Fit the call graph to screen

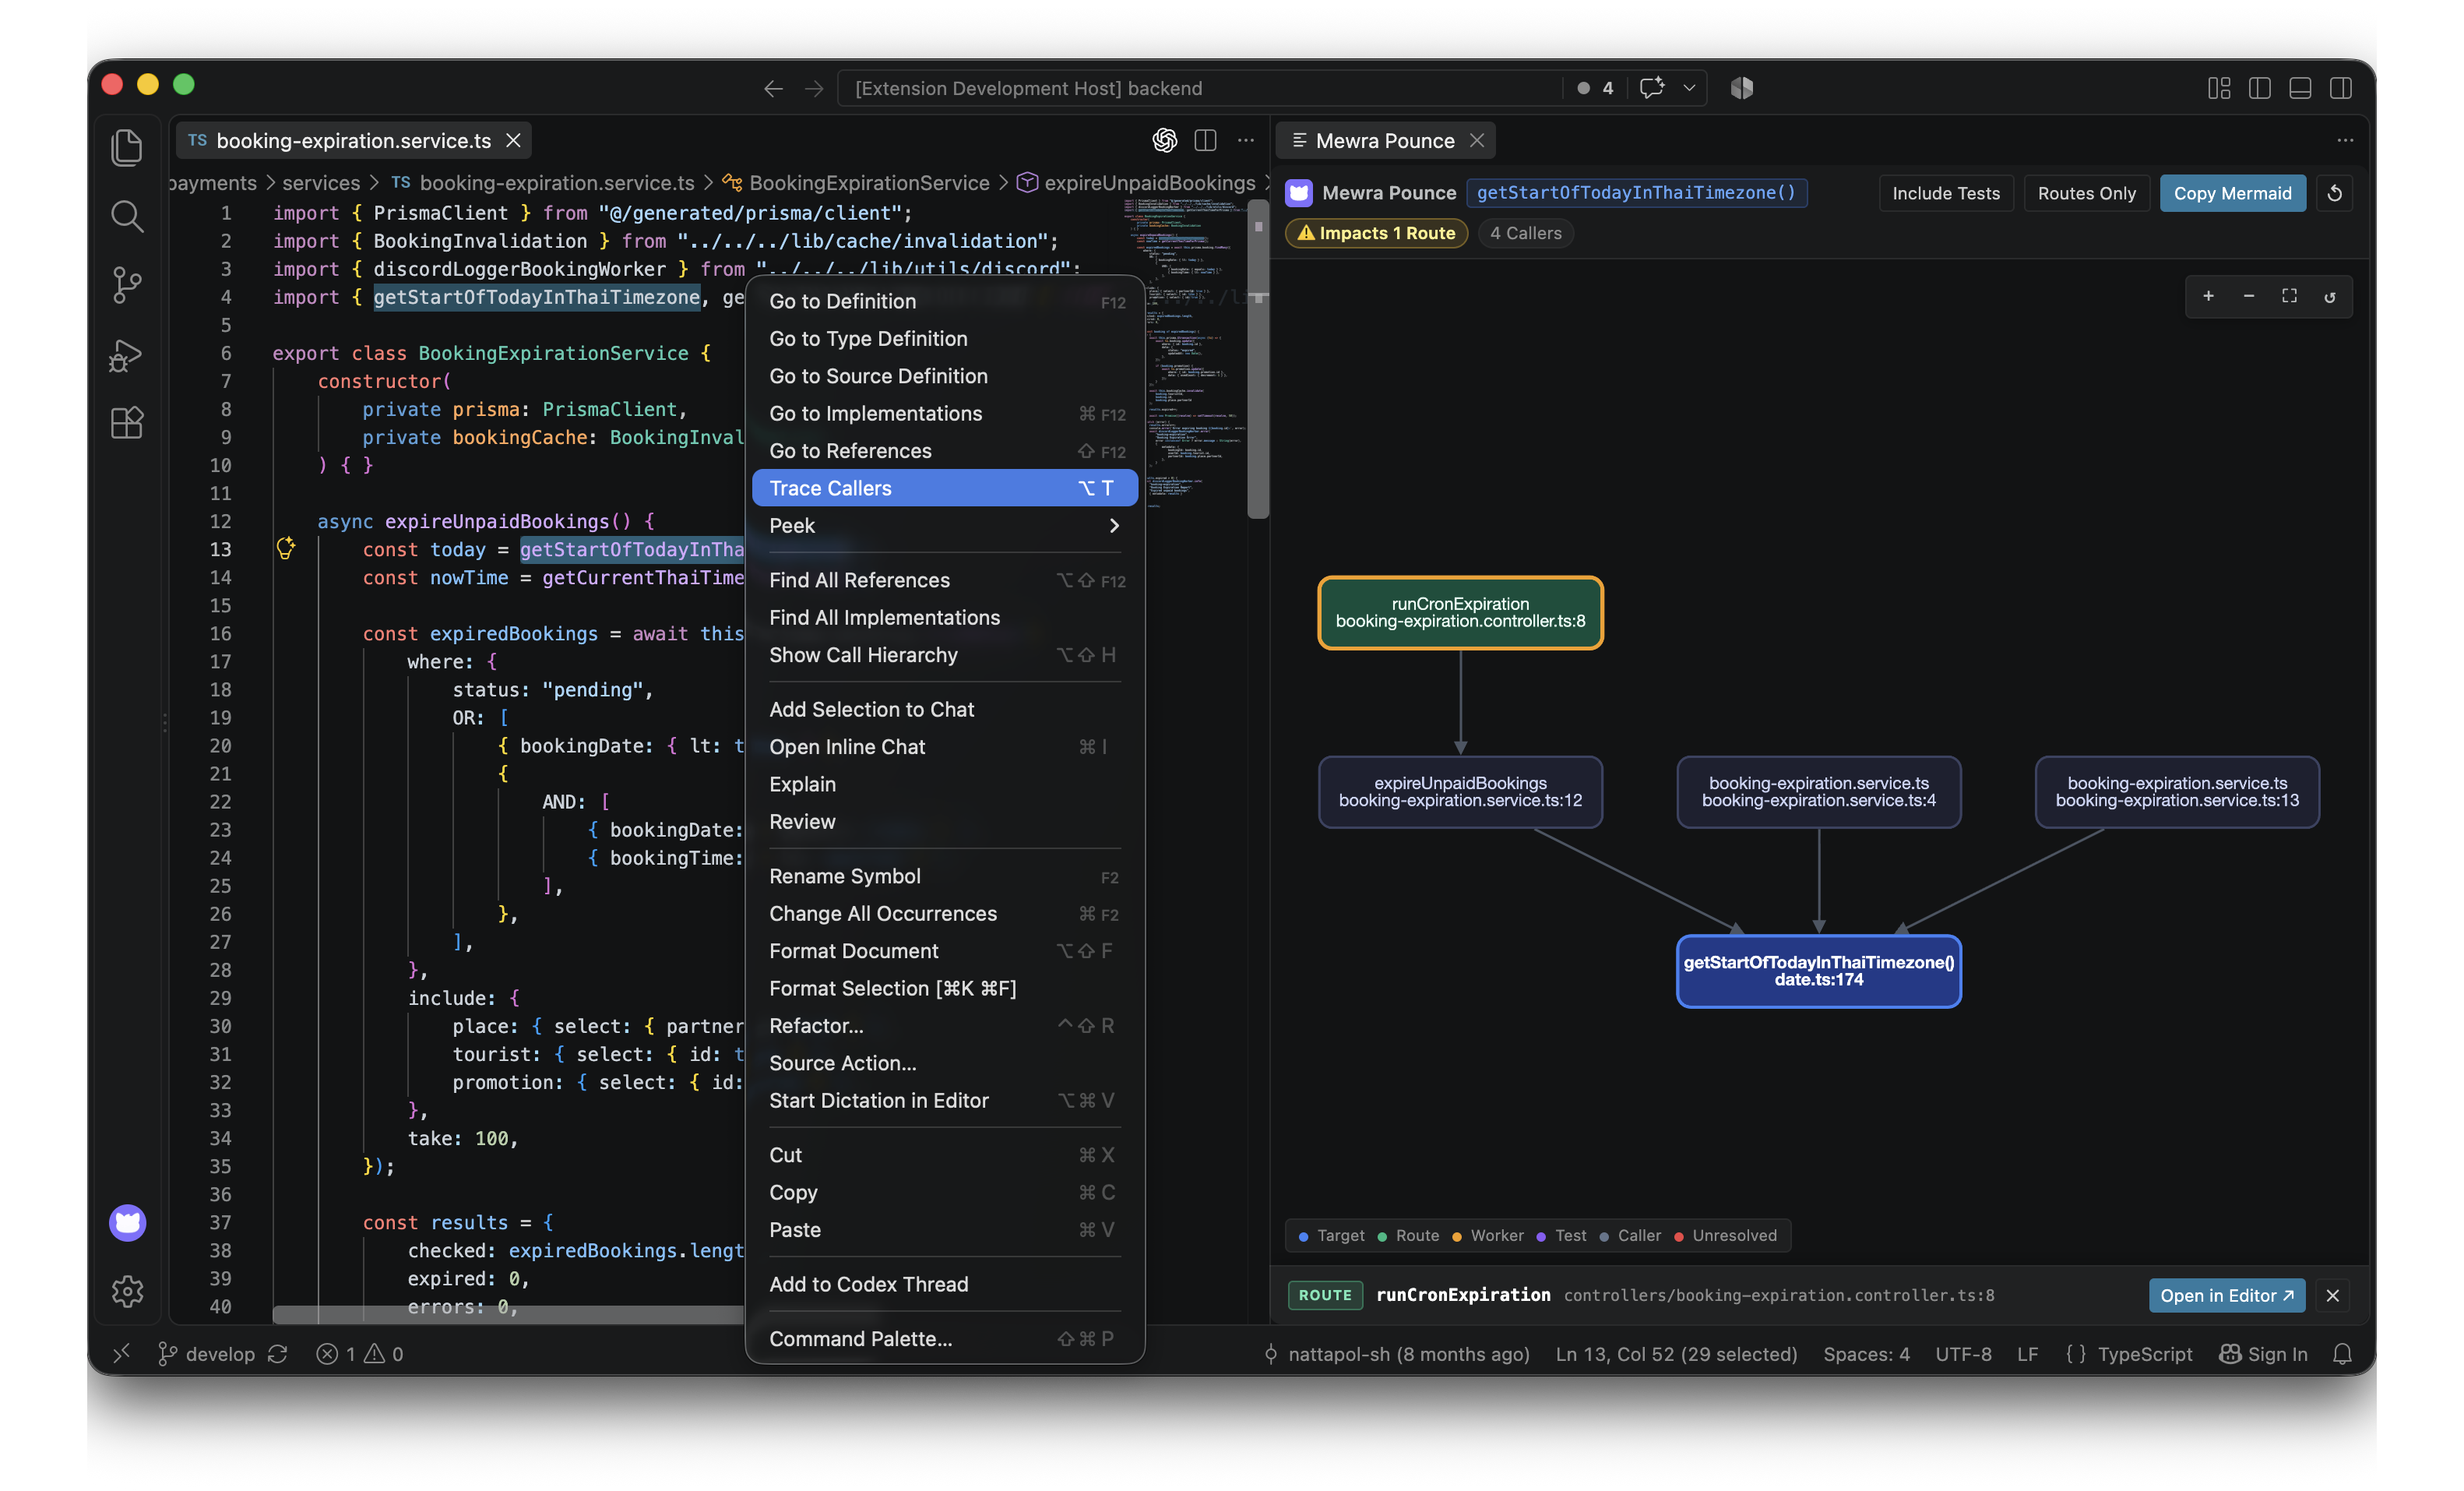click(2289, 296)
